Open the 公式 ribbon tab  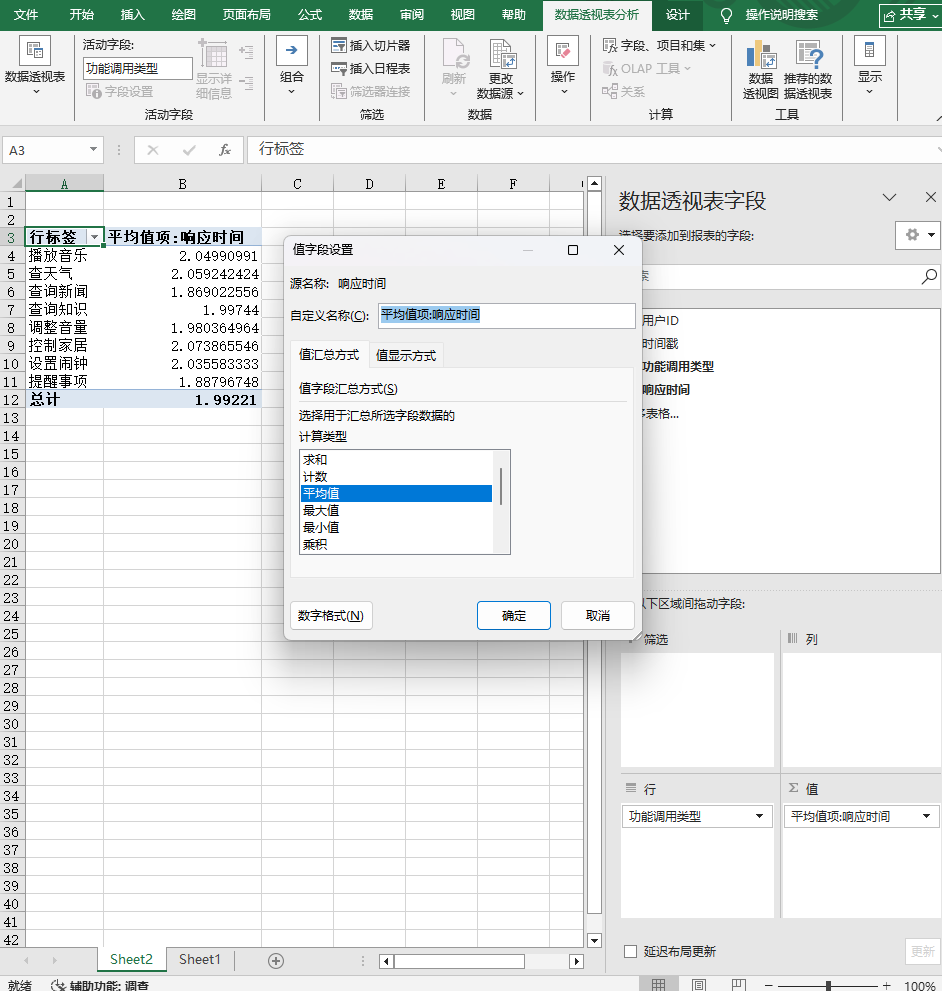click(310, 15)
